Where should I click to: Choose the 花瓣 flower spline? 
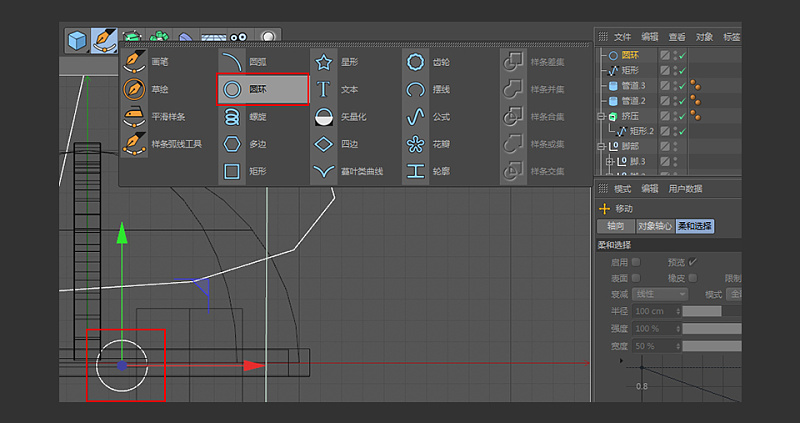click(x=415, y=144)
